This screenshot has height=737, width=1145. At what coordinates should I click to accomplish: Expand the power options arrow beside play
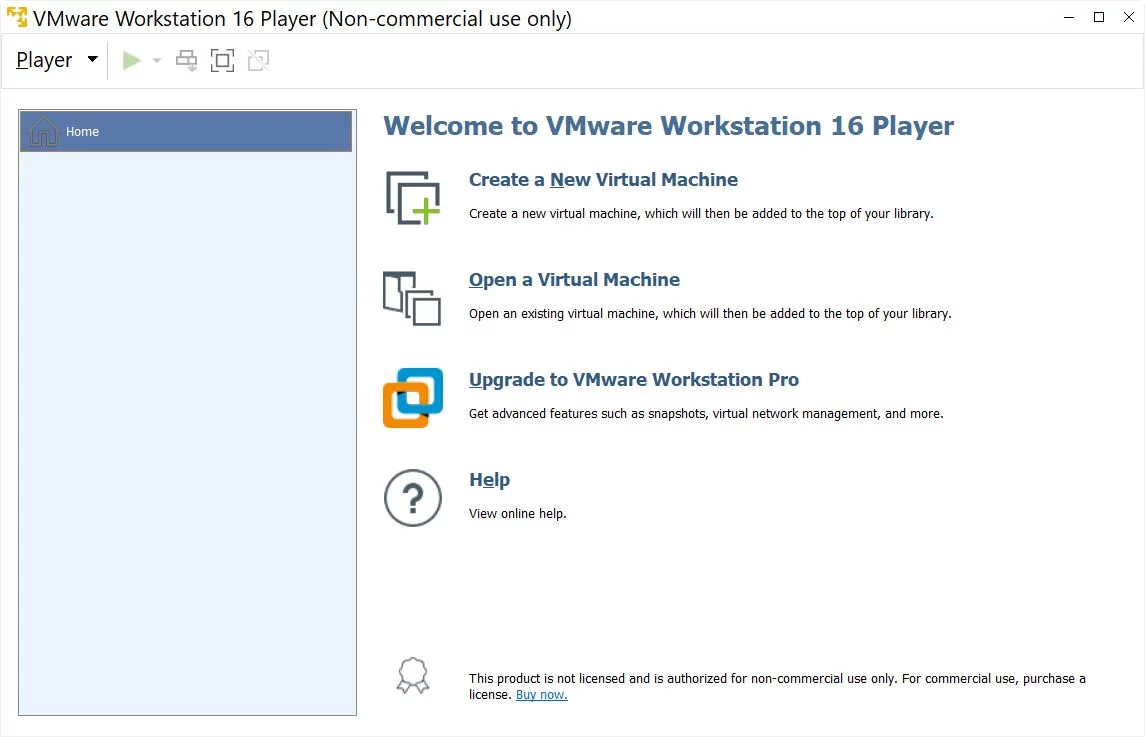point(156,61)
